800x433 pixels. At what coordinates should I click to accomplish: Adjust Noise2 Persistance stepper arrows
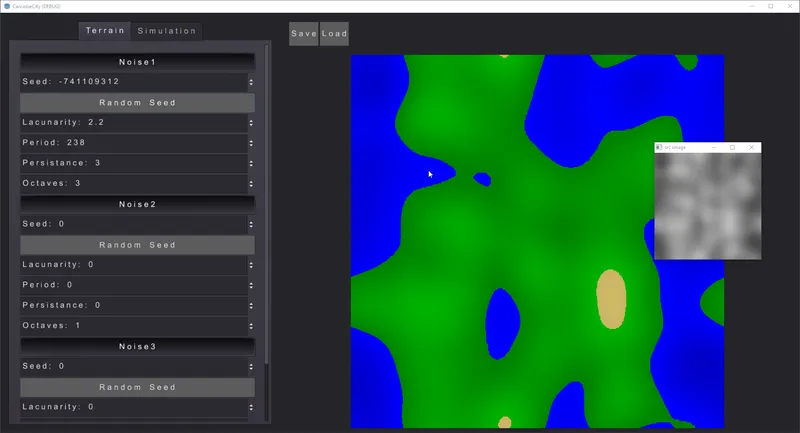[x=251, y=305]
